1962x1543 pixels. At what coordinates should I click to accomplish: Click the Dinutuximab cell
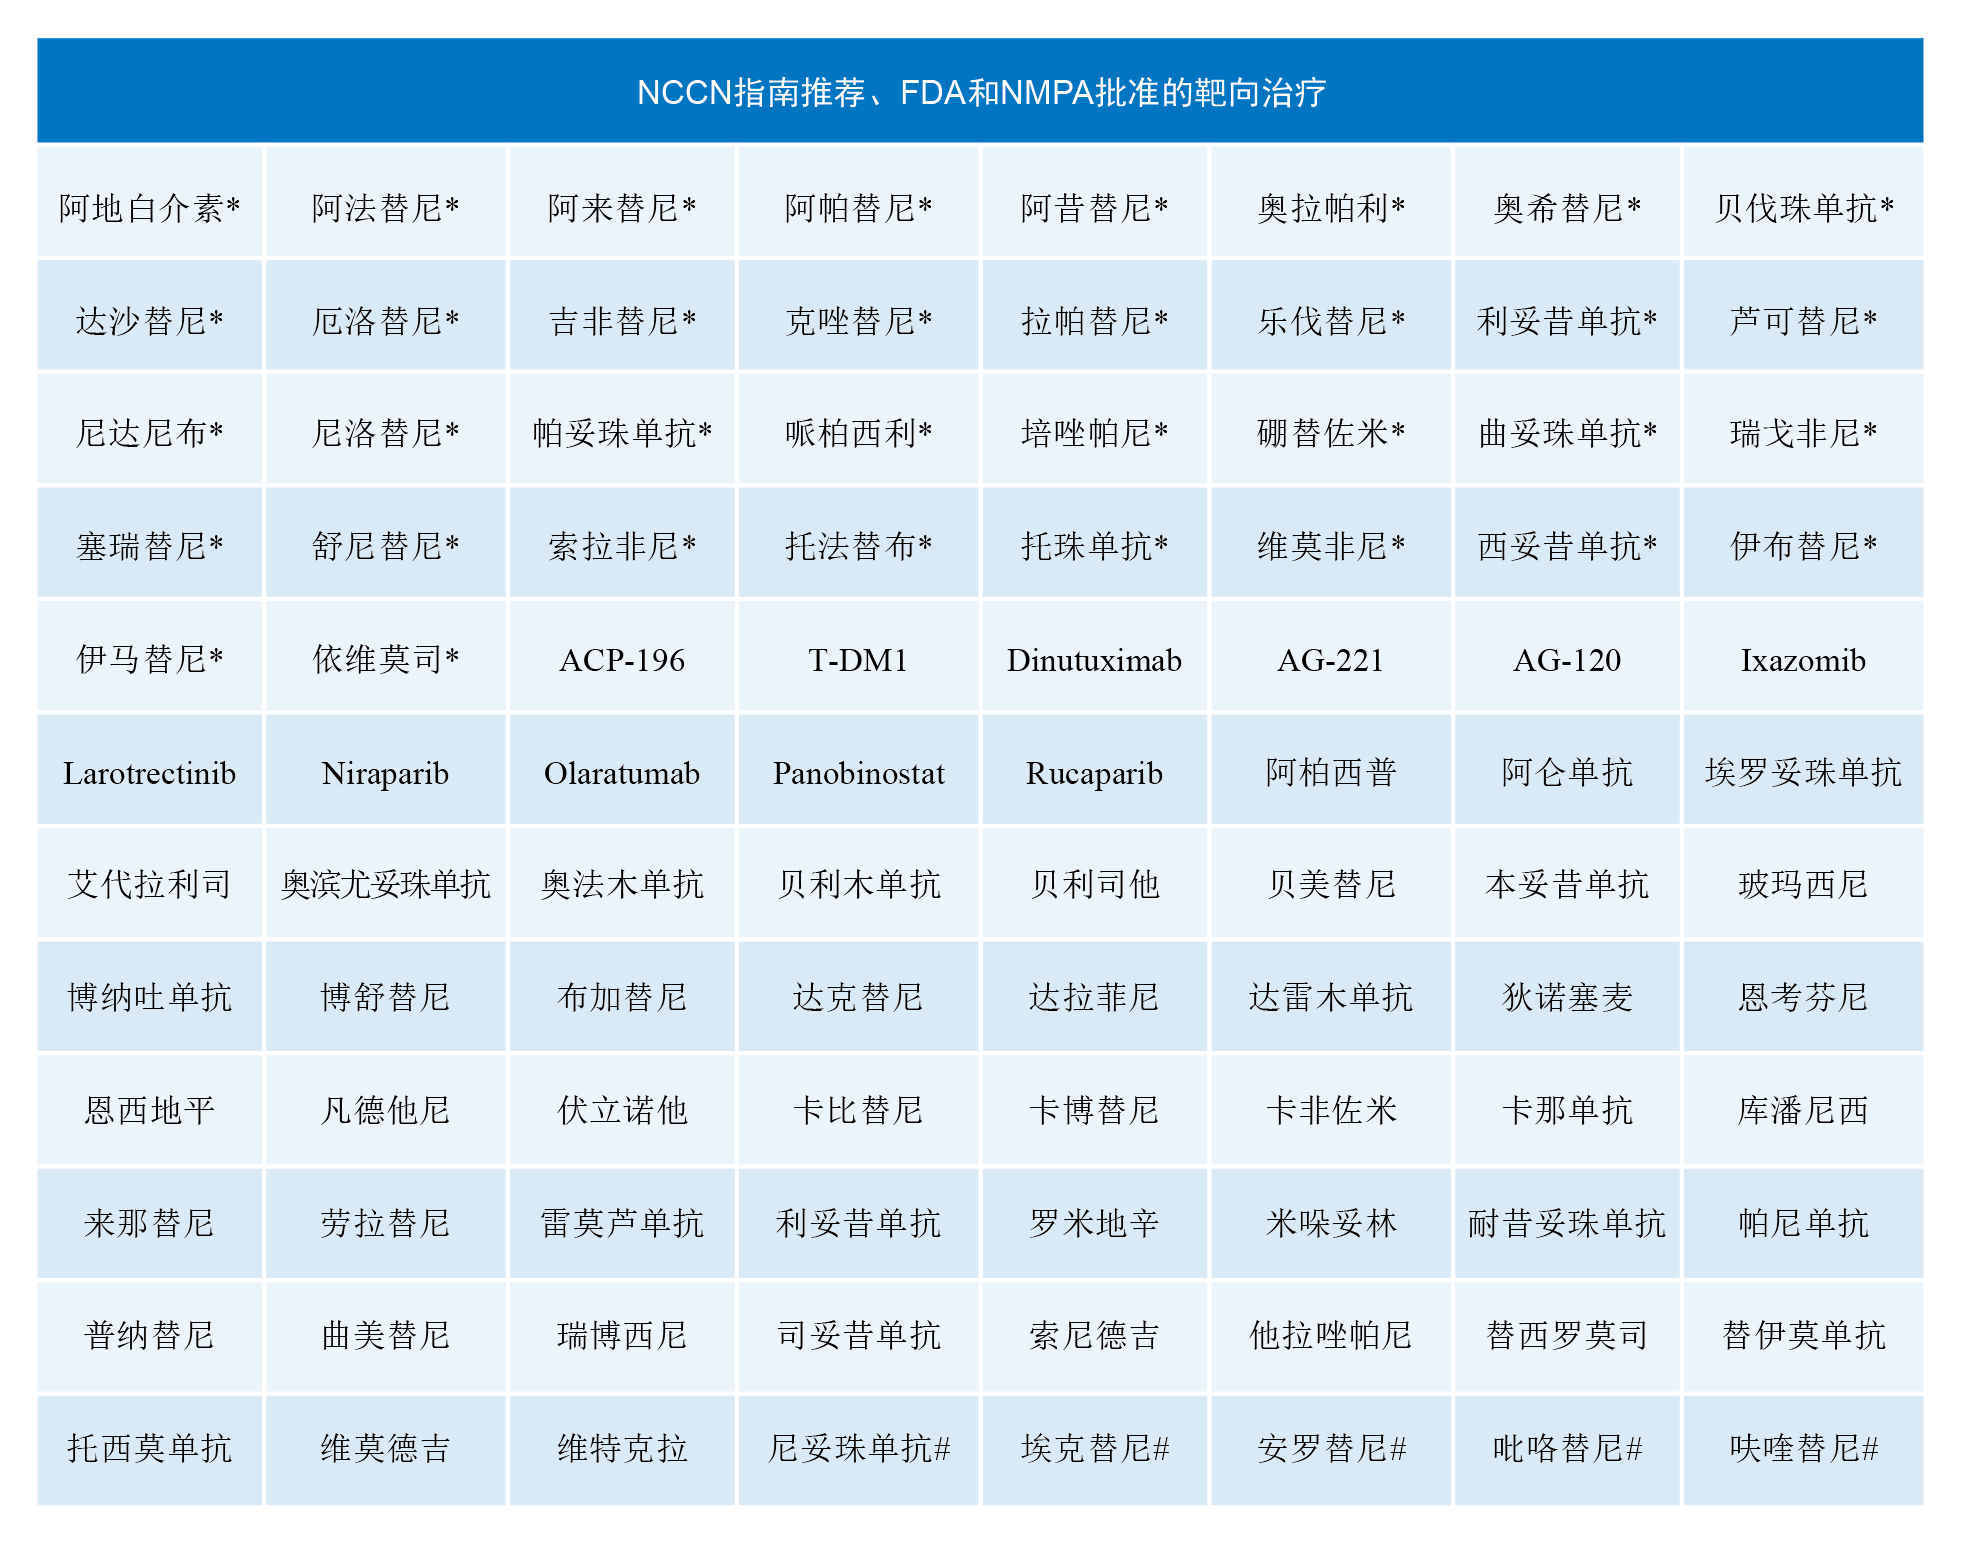pyautogui.click(x=1094, y=660)
